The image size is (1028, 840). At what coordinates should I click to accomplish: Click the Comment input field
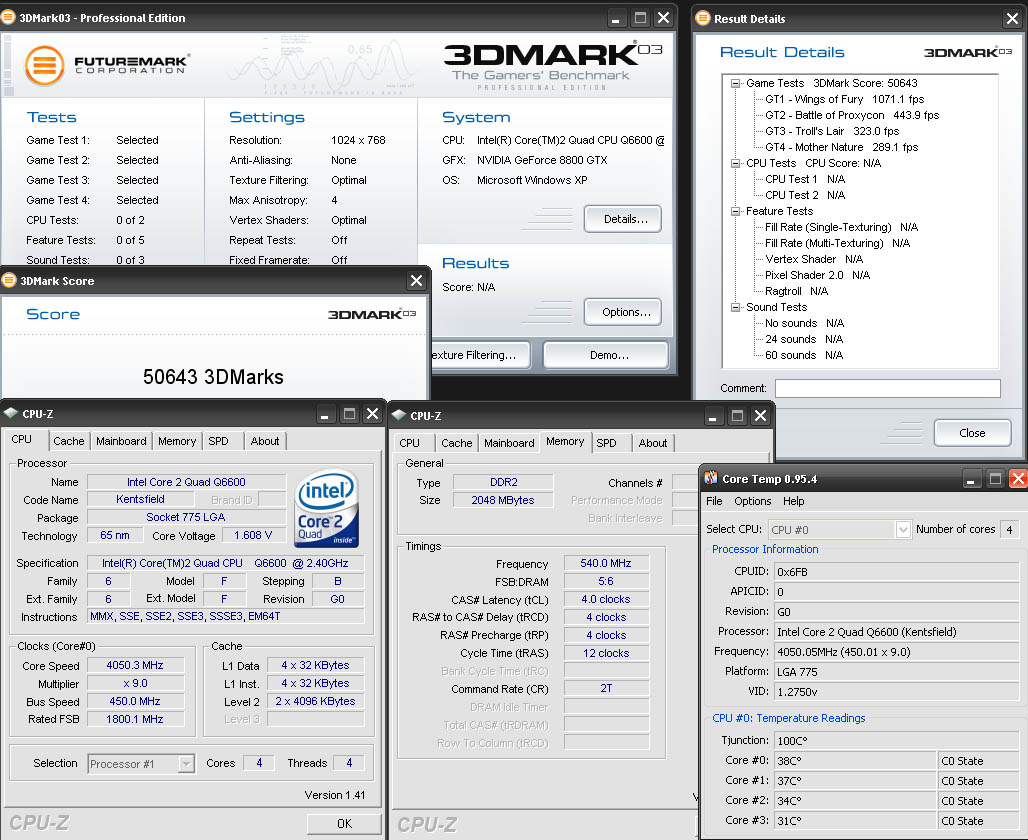[x=888, y=388]
